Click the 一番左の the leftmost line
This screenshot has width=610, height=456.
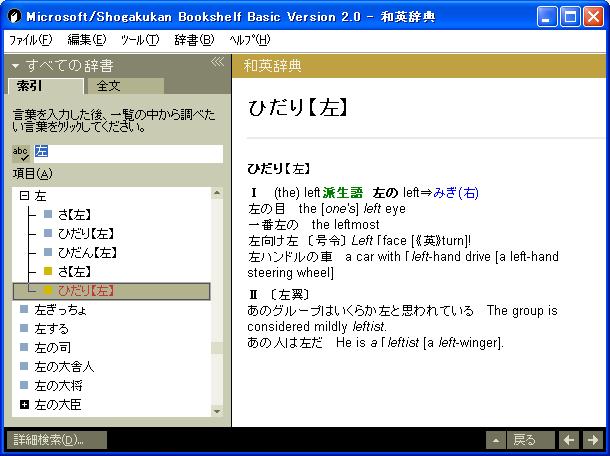click(314, 225)
